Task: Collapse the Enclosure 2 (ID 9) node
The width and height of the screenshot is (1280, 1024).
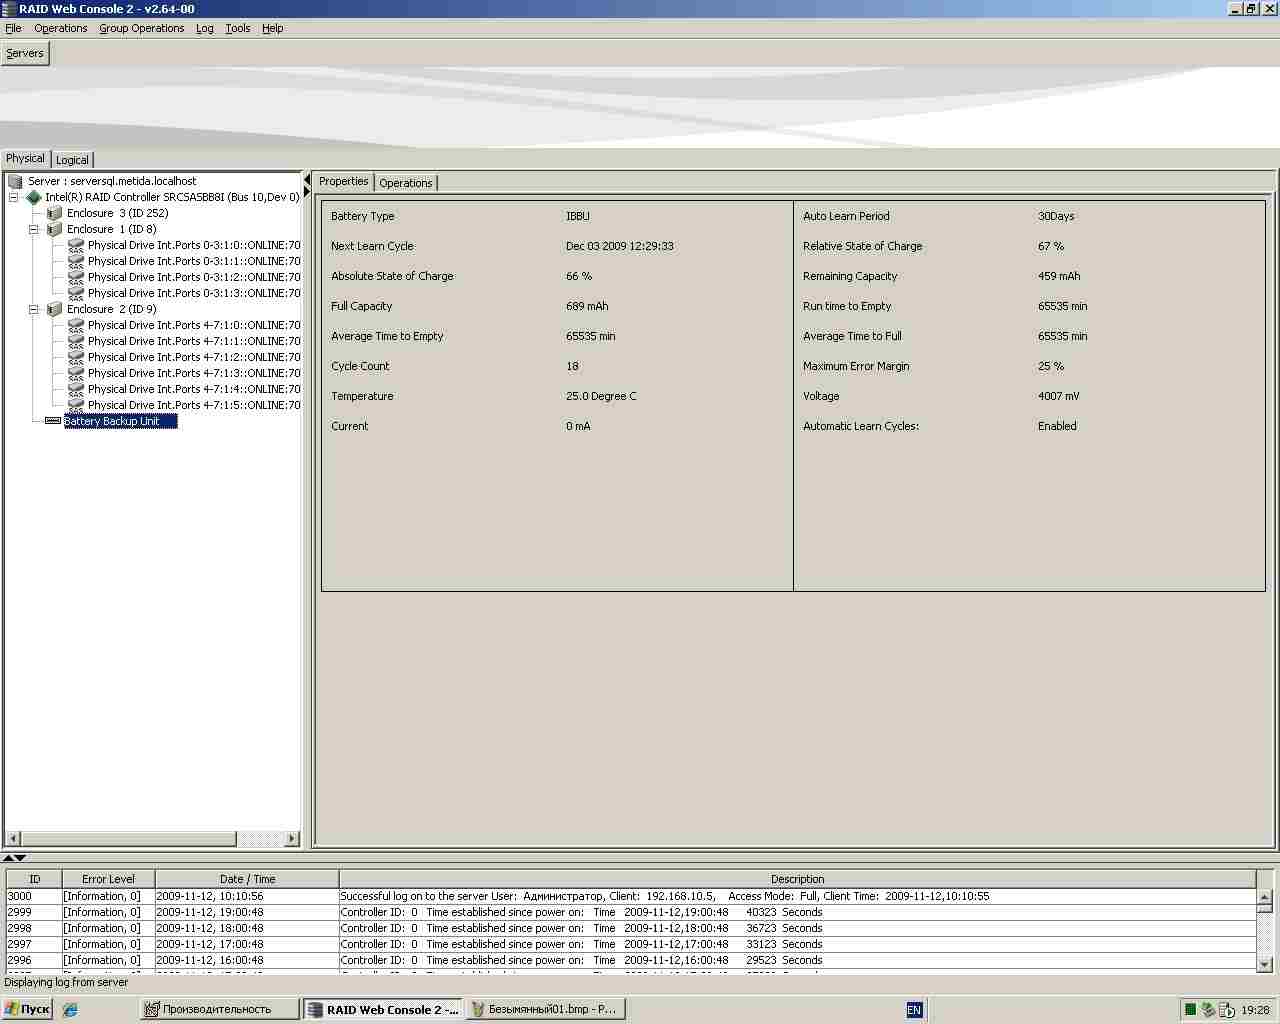Action: pos(33,309)
